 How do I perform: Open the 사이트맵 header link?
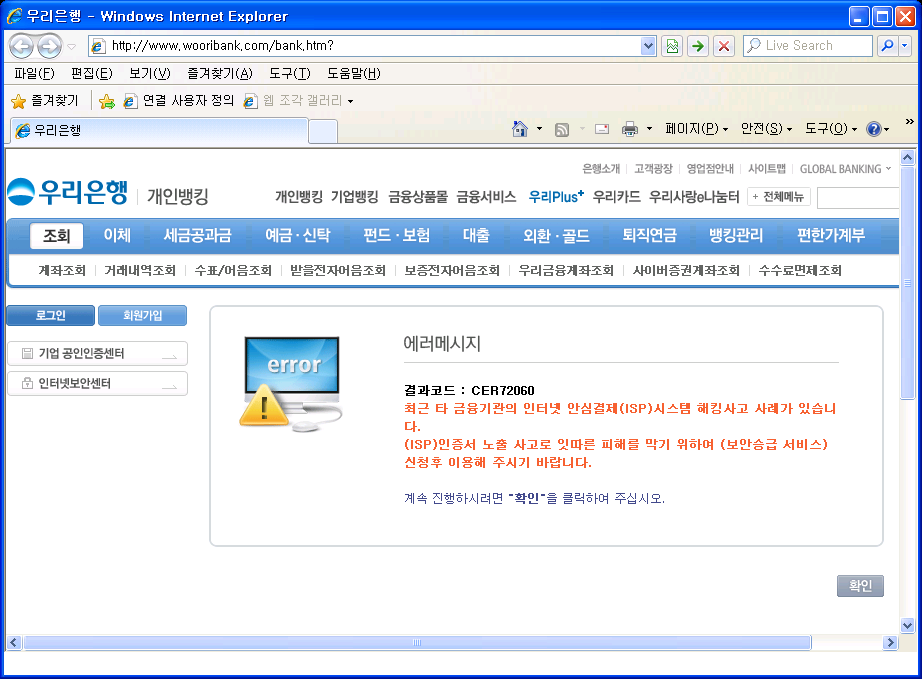pos(767,169)
